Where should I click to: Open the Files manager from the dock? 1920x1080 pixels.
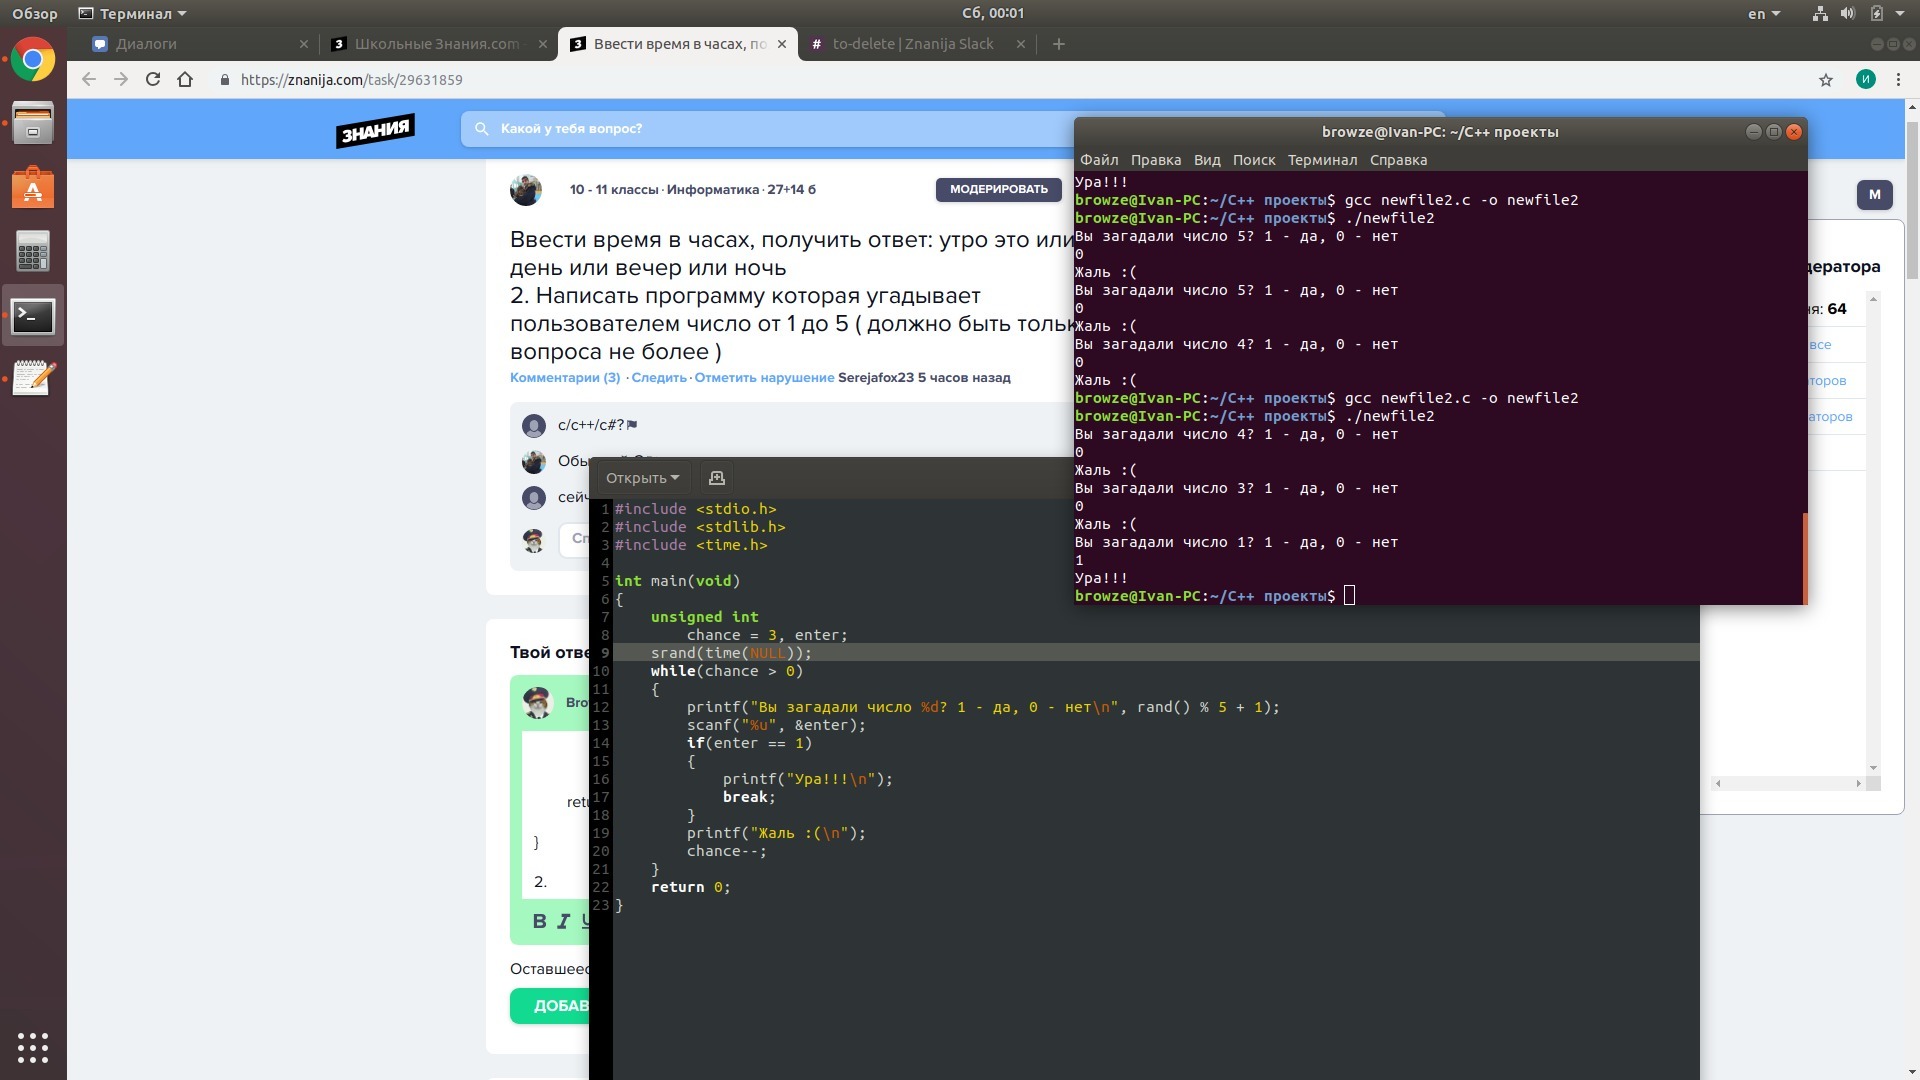(33, 124)
